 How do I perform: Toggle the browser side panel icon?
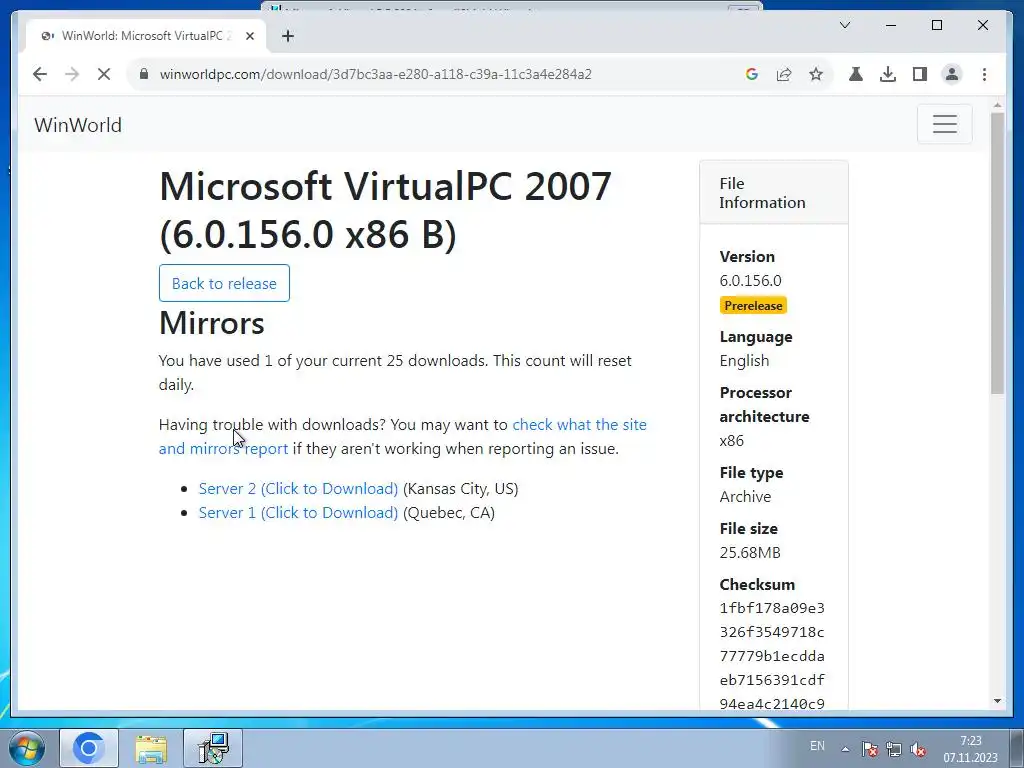click(x=920, y=74)
